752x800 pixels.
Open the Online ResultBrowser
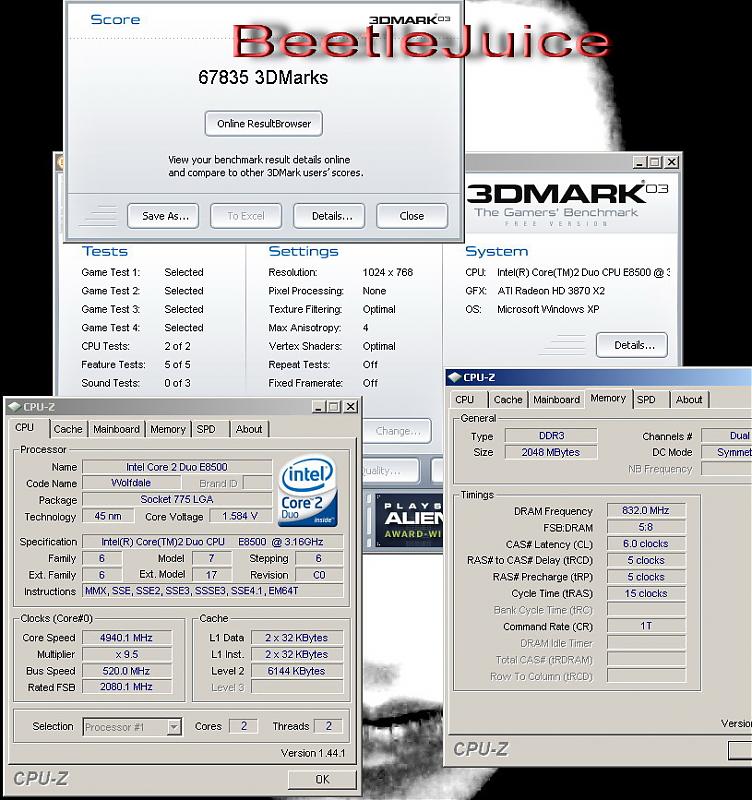[264, 123]
